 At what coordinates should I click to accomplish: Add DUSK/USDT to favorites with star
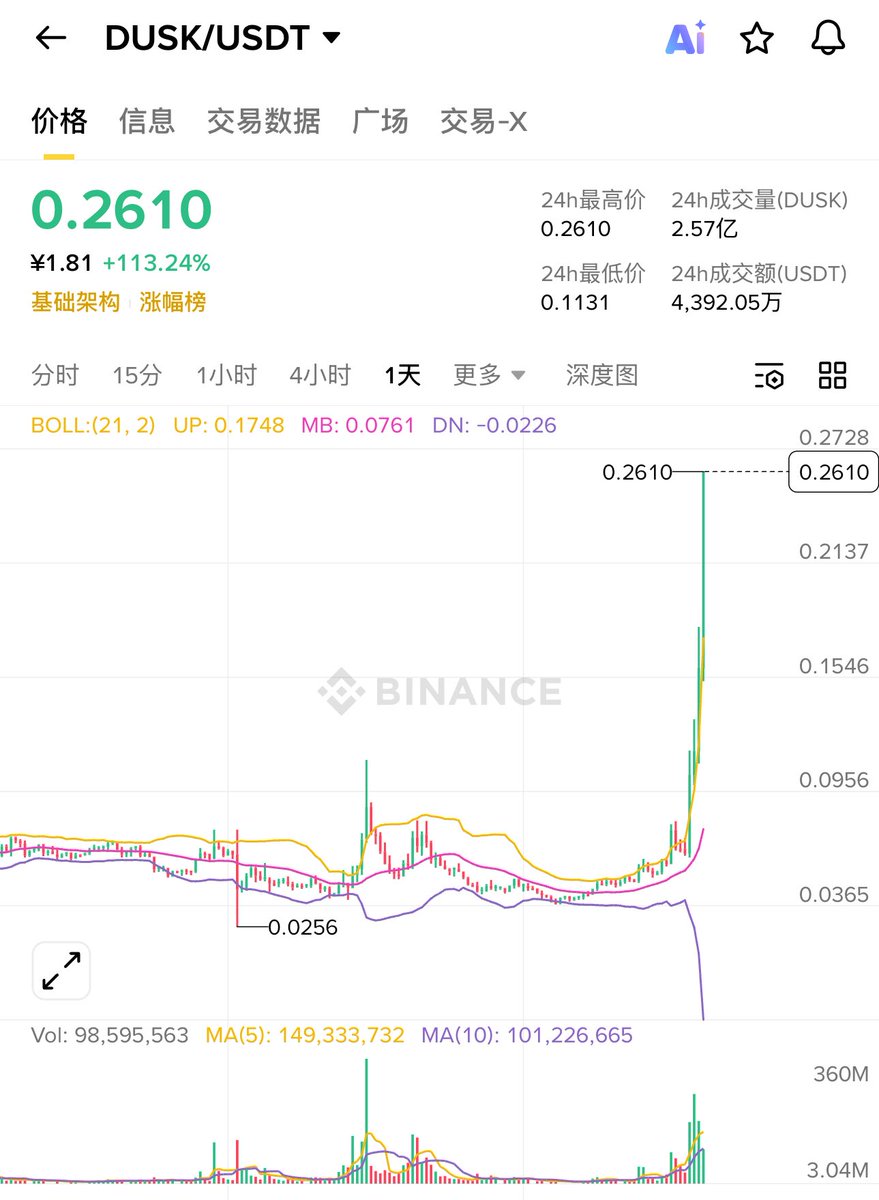(757, 38)
